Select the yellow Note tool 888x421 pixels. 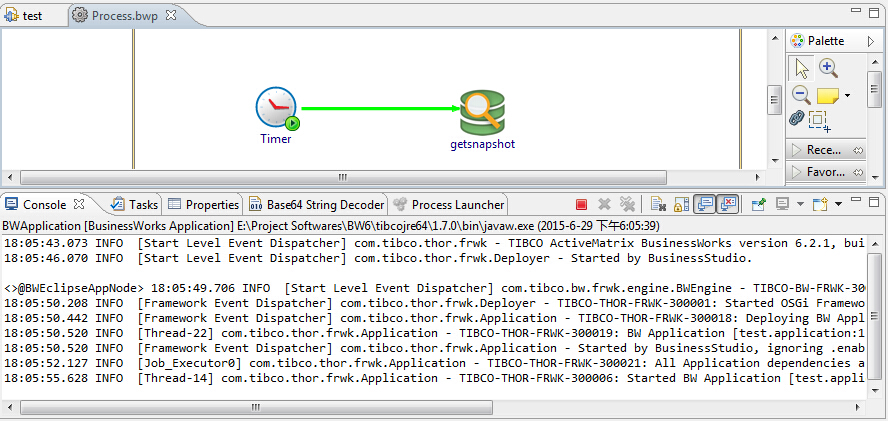tap(827, 95)
